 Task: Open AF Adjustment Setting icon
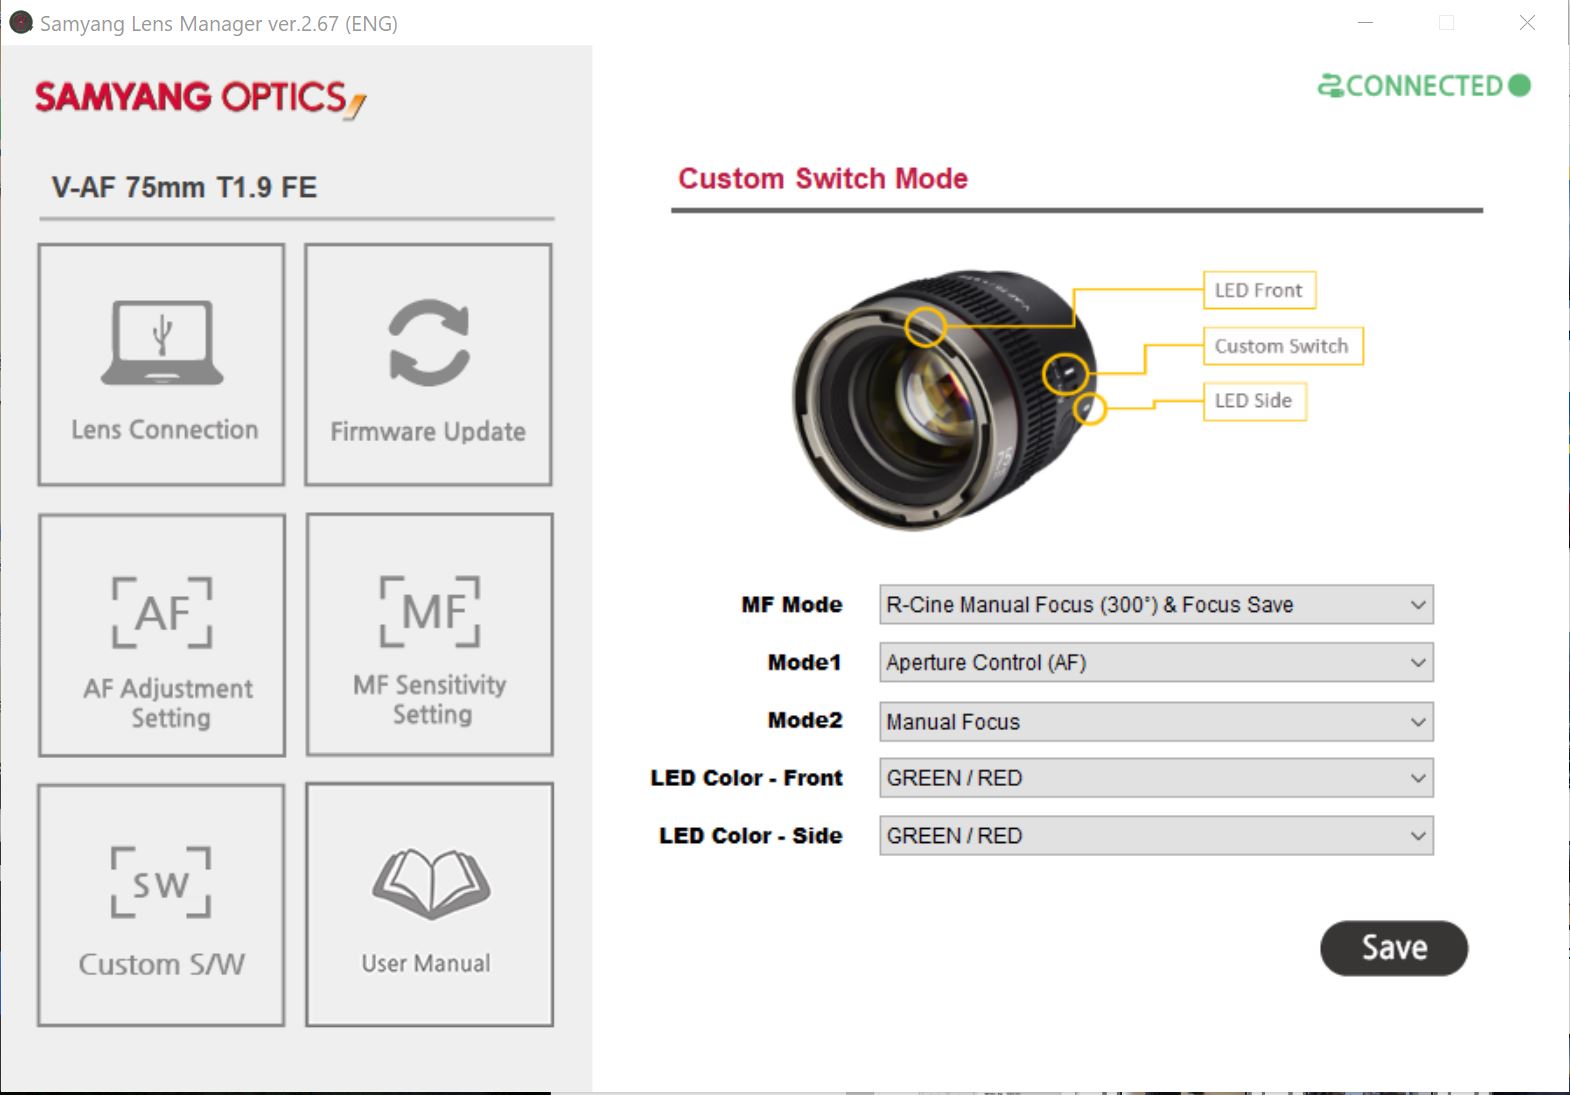(x=162, y=613)
